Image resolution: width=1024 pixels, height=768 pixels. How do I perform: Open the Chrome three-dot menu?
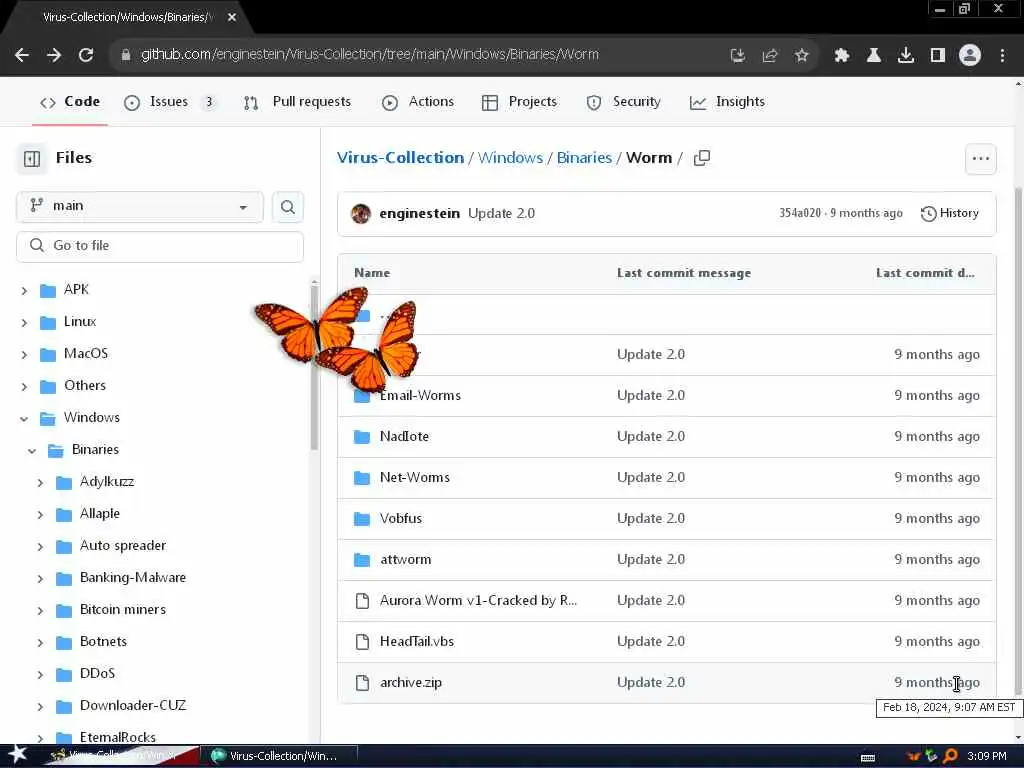click(x=1002, y=56)
